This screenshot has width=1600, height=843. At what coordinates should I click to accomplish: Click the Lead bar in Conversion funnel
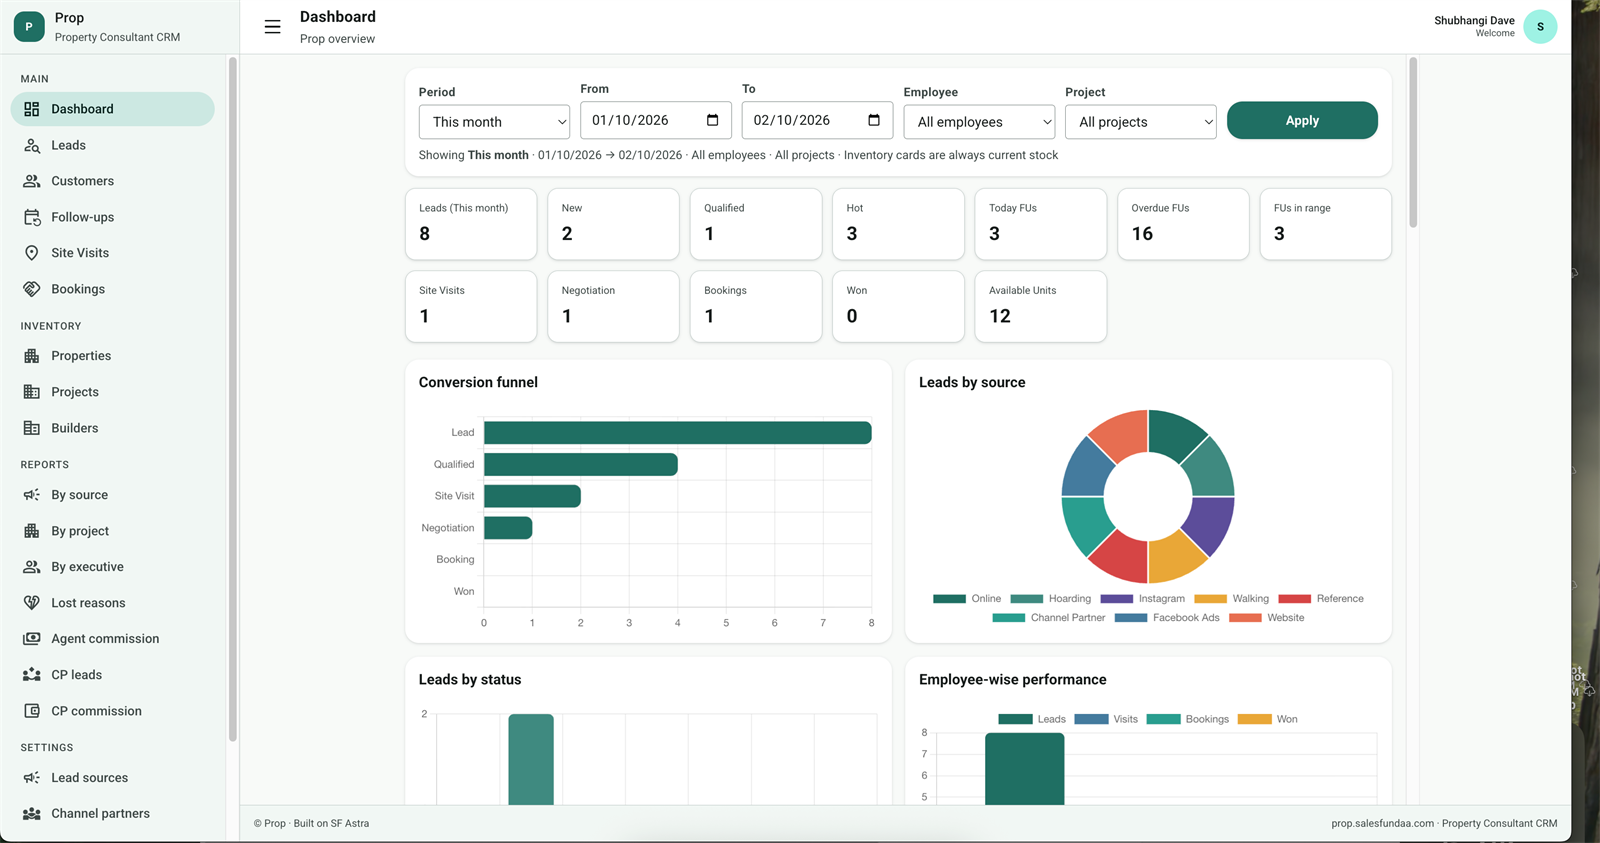pos(678,432)
